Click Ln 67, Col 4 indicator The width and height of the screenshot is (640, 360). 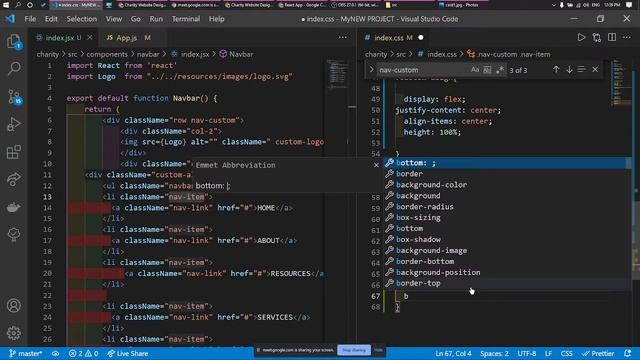click(x=453, y=353)
